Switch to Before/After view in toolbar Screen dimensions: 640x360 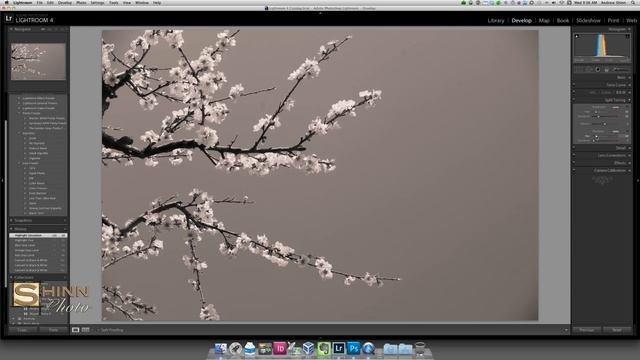point(85,330)
